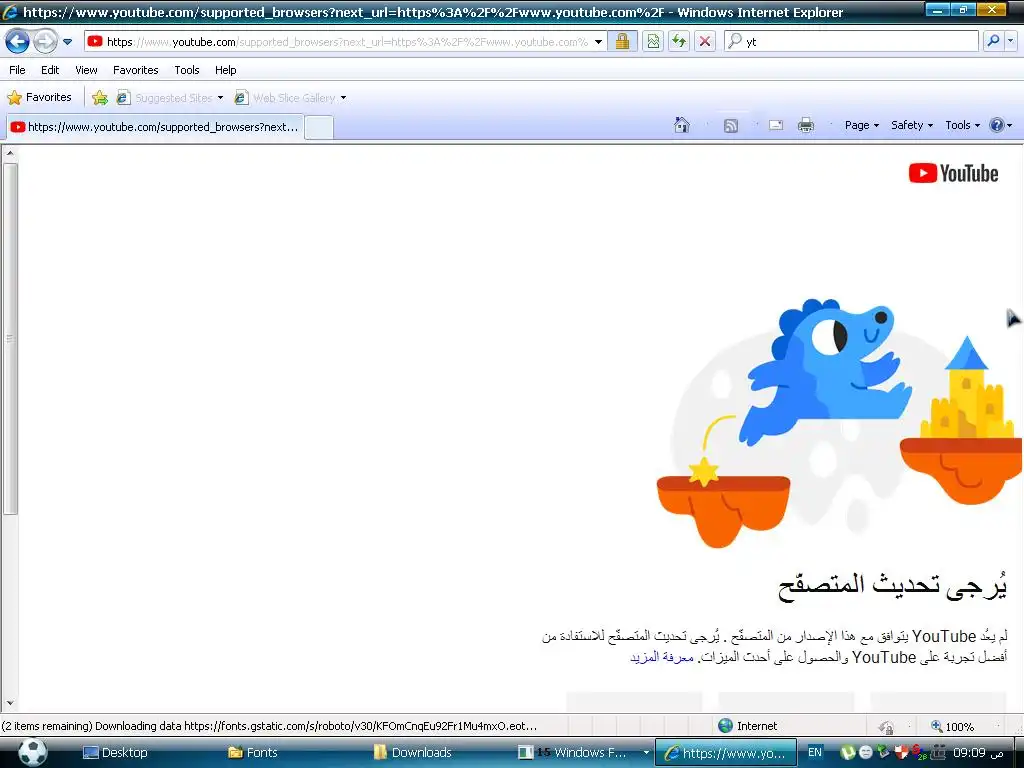The height and width of the screenshot is (768, 1024).
Task: Click the YouTube logo on the page
Action: 953,173
